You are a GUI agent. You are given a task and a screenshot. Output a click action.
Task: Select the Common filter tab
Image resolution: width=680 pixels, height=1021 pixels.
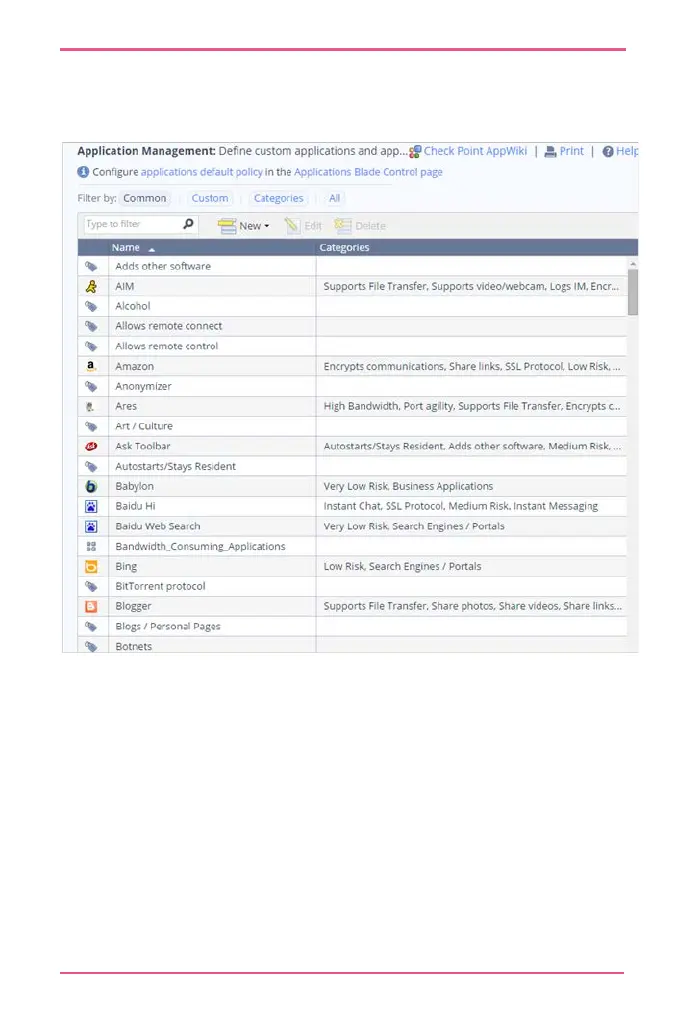145,198
